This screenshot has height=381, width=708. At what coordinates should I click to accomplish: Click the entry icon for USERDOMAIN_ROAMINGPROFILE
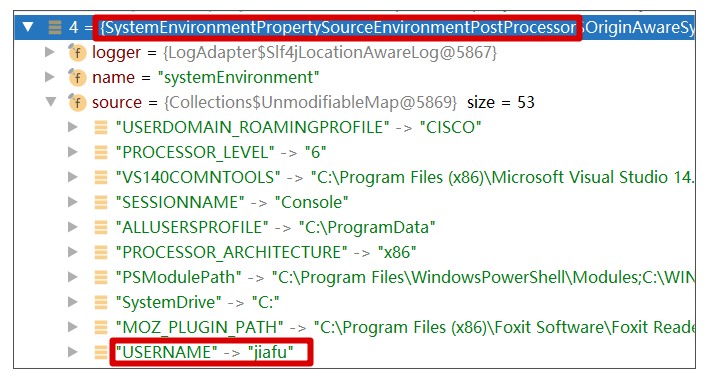pos(101,128)
